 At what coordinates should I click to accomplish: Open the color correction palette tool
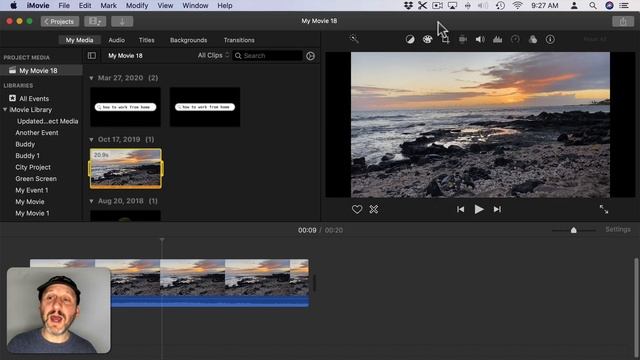(427, 39)
